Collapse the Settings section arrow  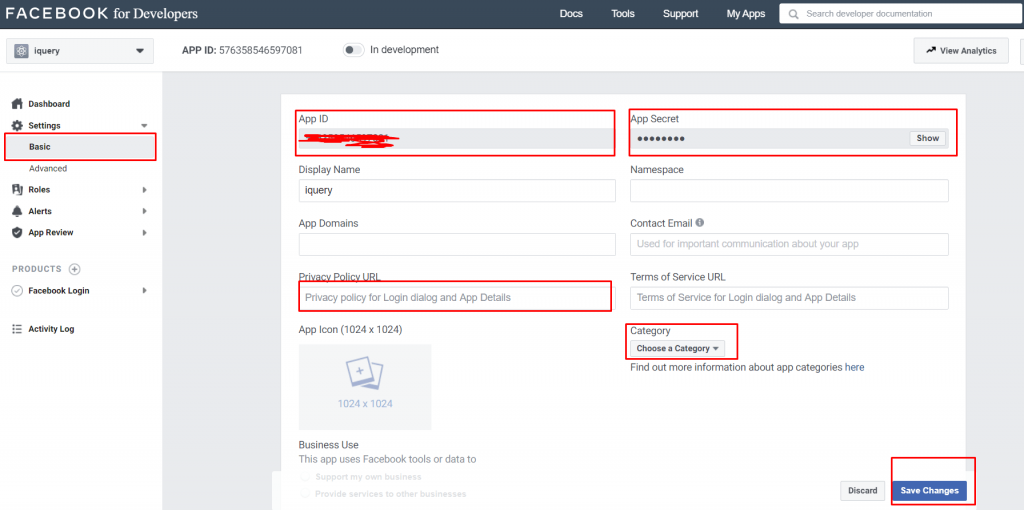click(x=144, y=125)
